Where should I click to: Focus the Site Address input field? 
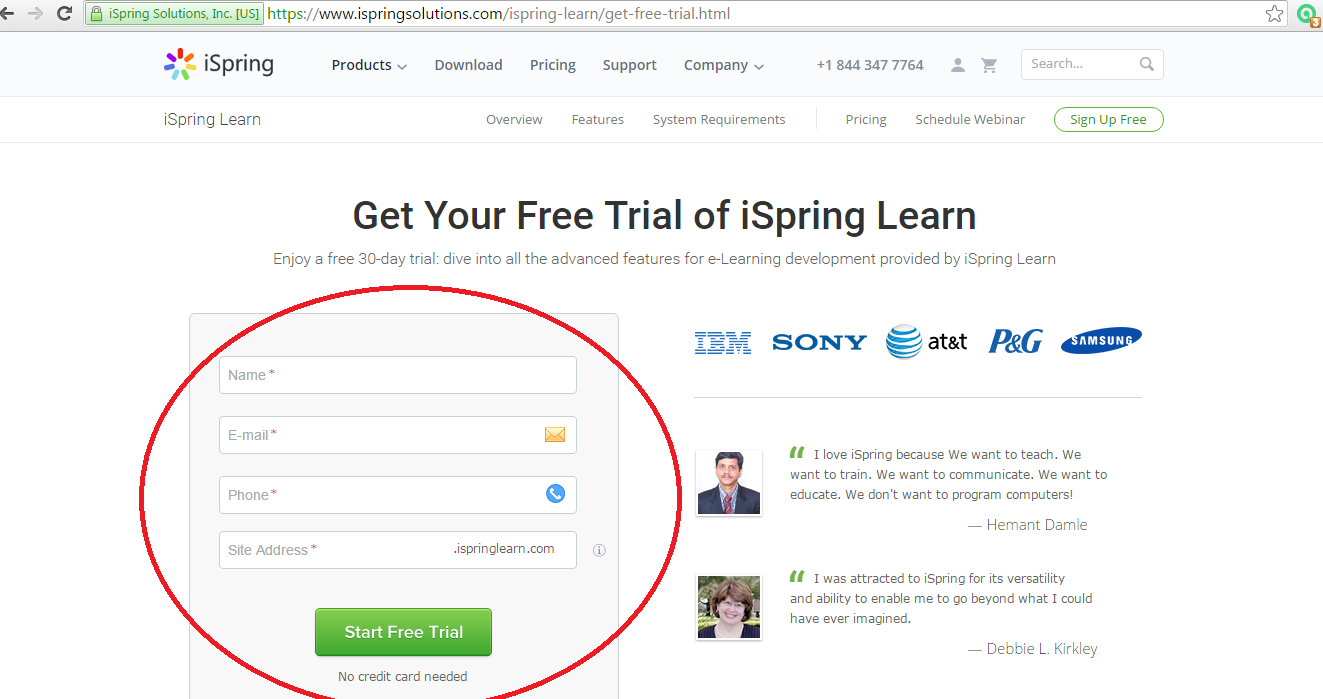point(398,550)
